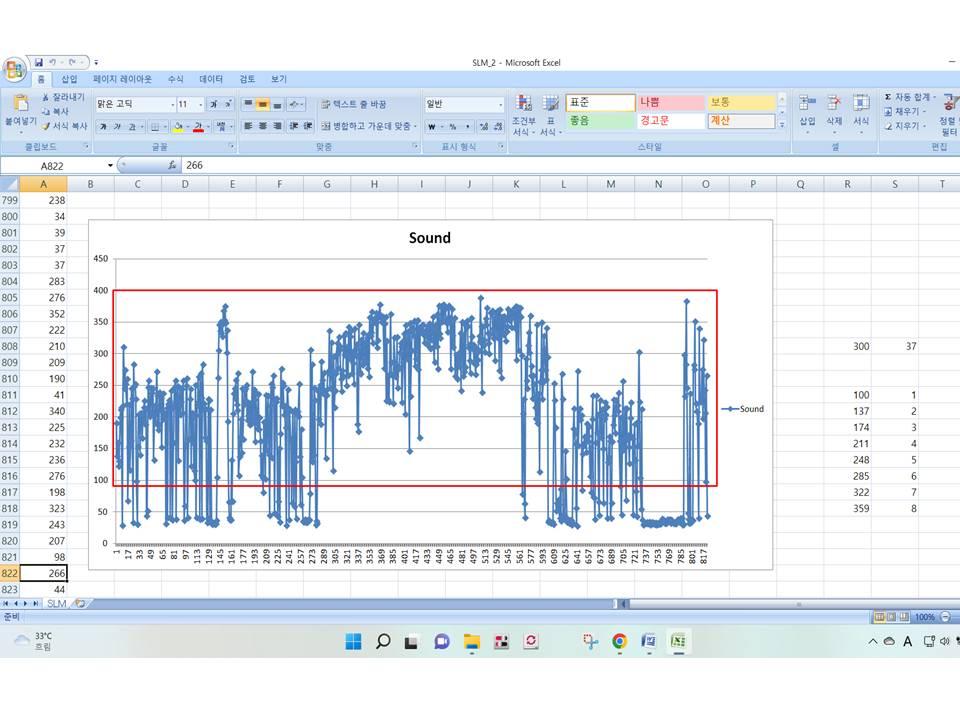960x720 pixels.
Task: Toggle italic formatting
Action: point(117,127)
